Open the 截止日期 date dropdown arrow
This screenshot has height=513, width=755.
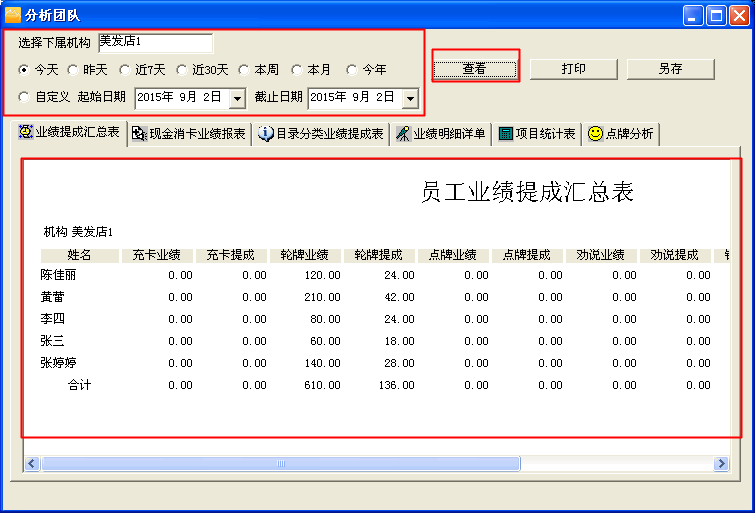pyautogui.click(x=410, y=99)
